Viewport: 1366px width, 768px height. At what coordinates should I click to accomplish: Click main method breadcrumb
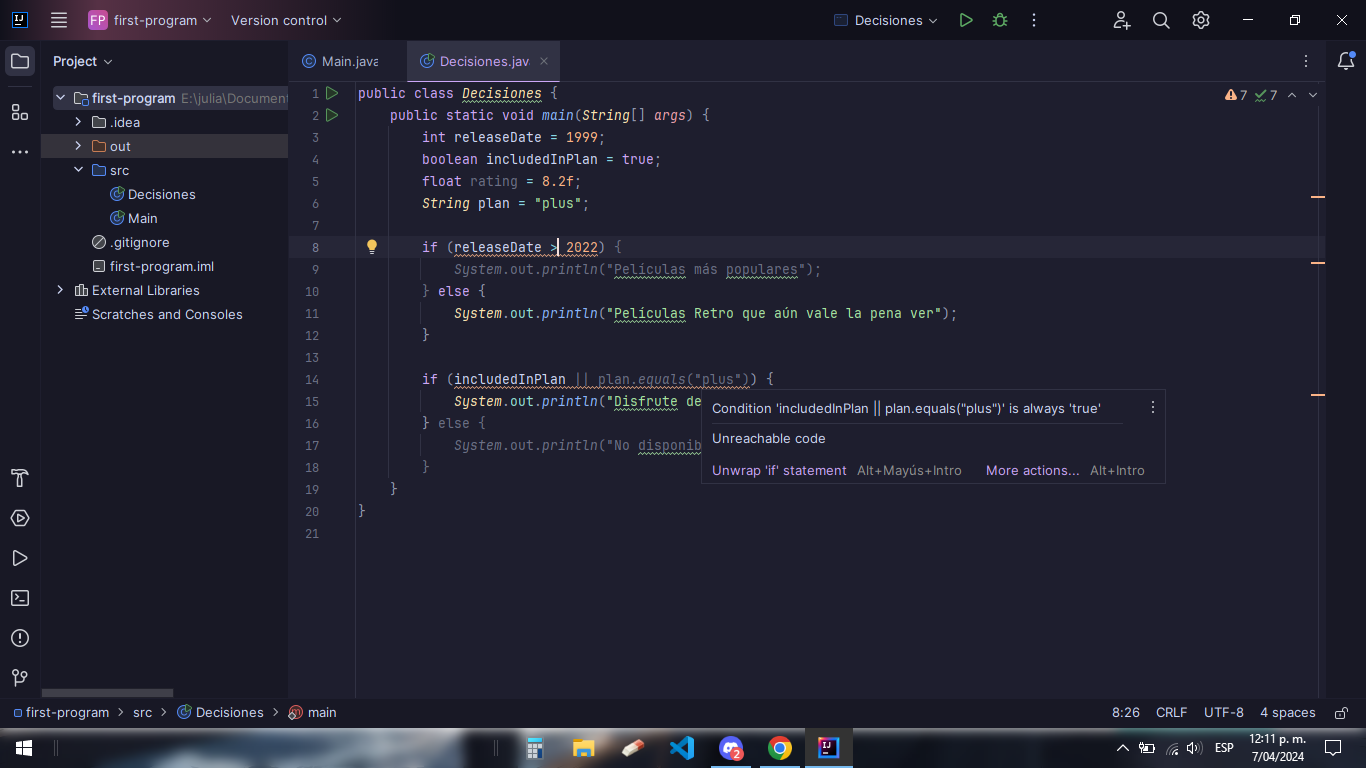coord(312,713)
